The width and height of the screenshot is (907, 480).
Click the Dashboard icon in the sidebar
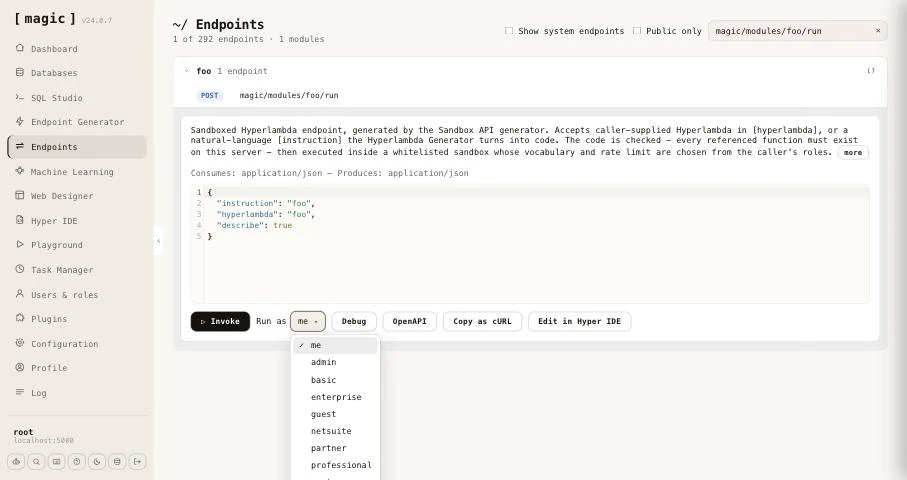click(x=20, y=48)
